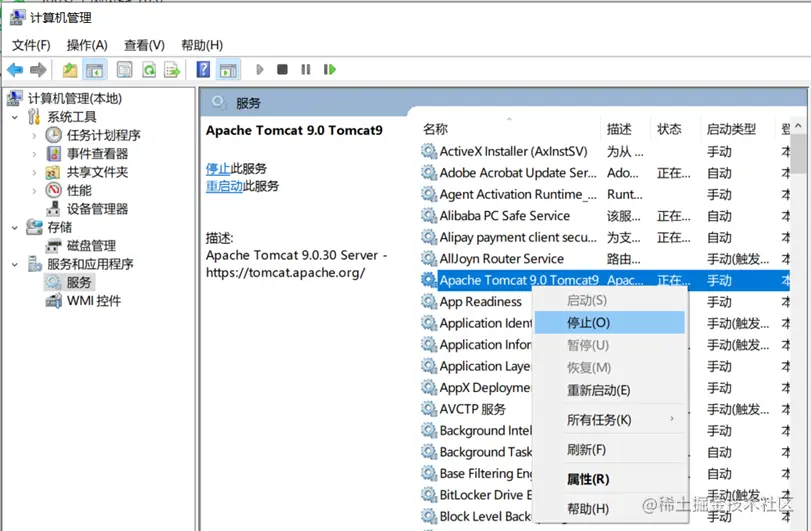
Task: Click the Restart Service toolbar icon
Action: pyautogui.click(x=329, y=69)
